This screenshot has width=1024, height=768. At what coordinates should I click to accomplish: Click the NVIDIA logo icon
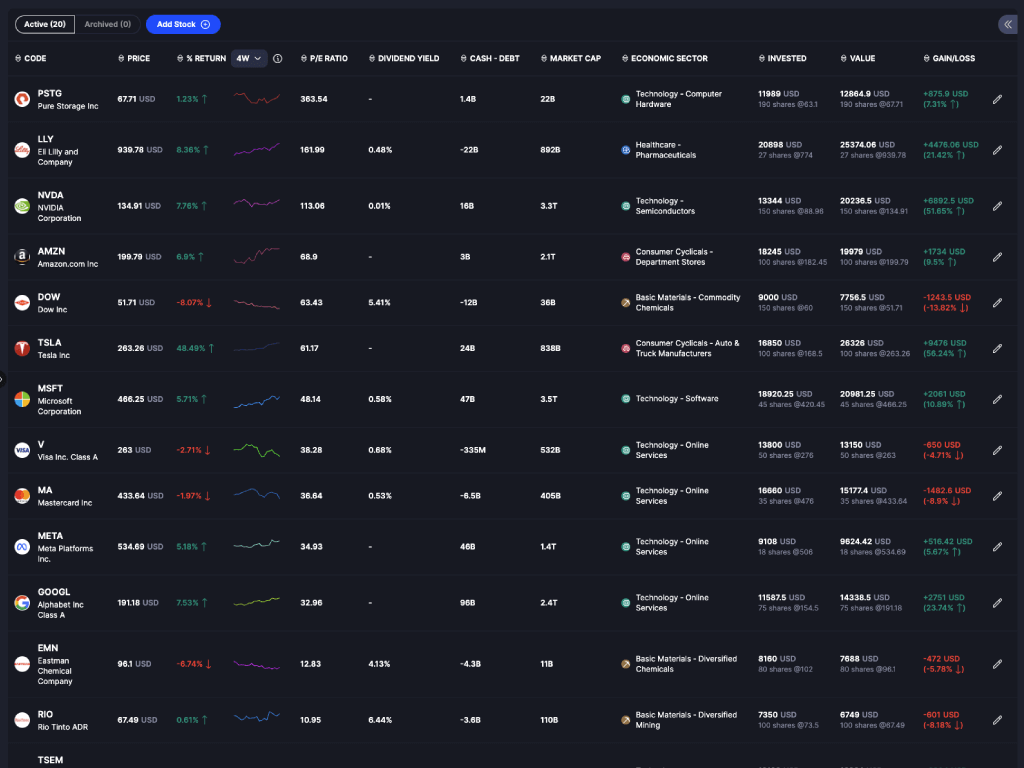pyautogui.click(x=22, y=206)
